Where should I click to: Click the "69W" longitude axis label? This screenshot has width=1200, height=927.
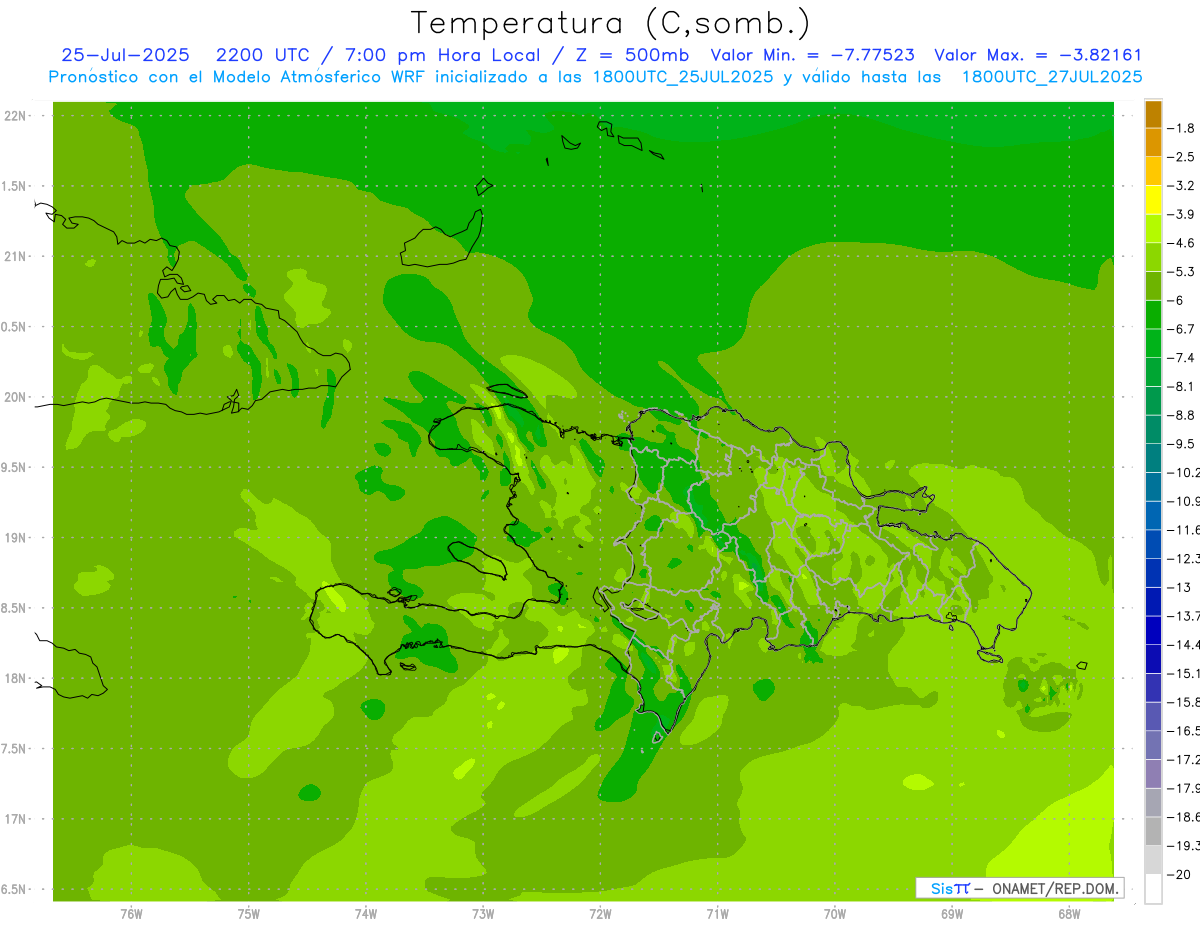952,913
